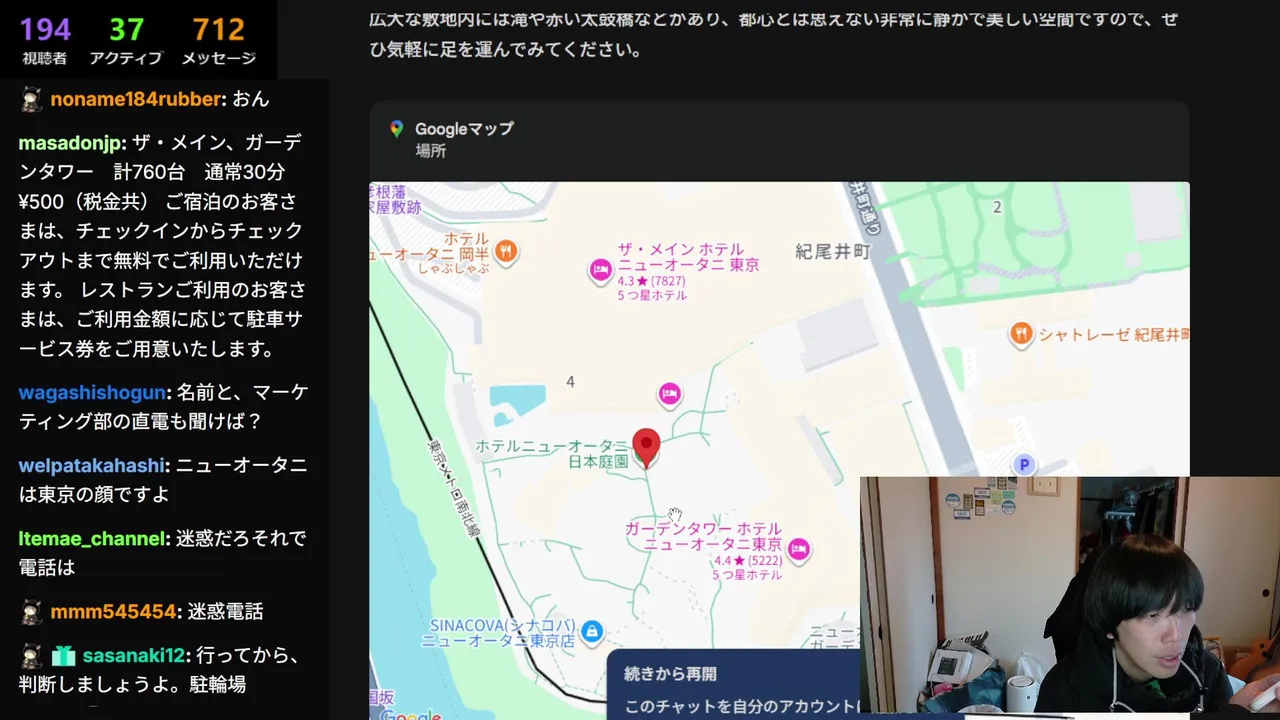
Task: Click the Chateraise Kioicho orange restaurant marker
Action: click(1021, 334)
